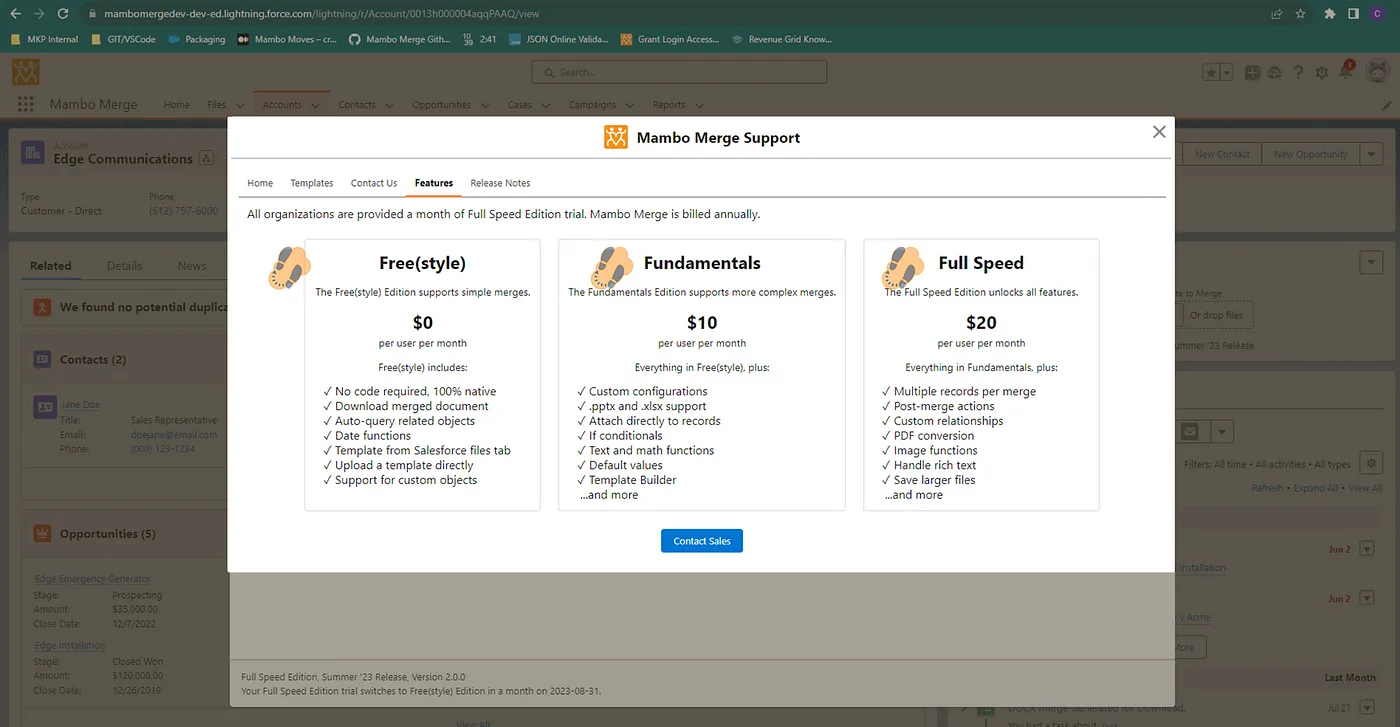Expand the Contacts nav dropdown chevron

pos(389,105)
